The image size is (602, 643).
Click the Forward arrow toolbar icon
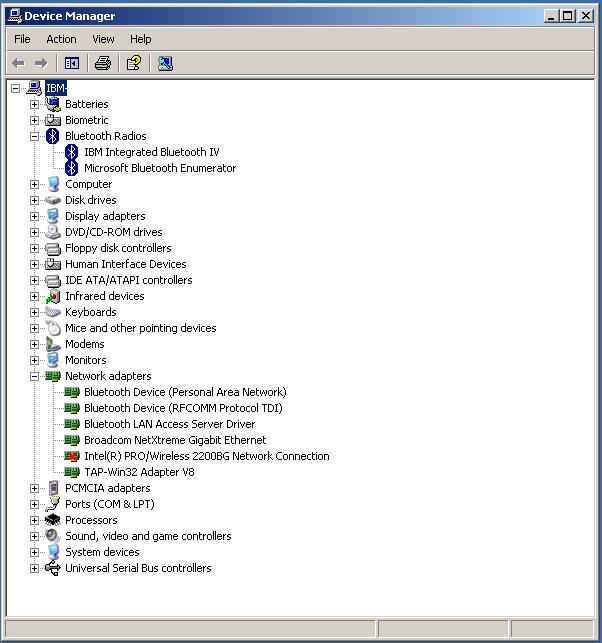pos(41,63)
